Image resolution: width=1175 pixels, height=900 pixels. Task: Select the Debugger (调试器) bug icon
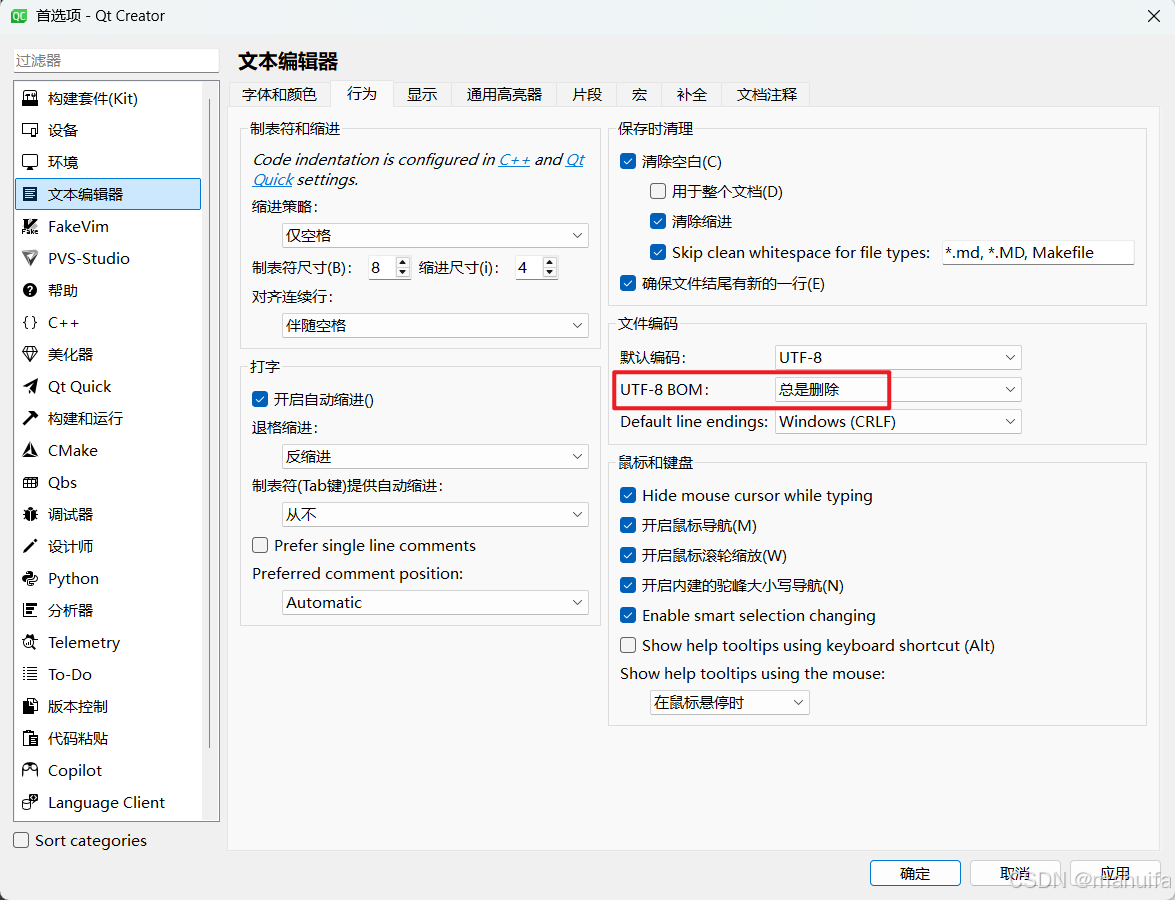pyautogui.click(x=30, y=514)
